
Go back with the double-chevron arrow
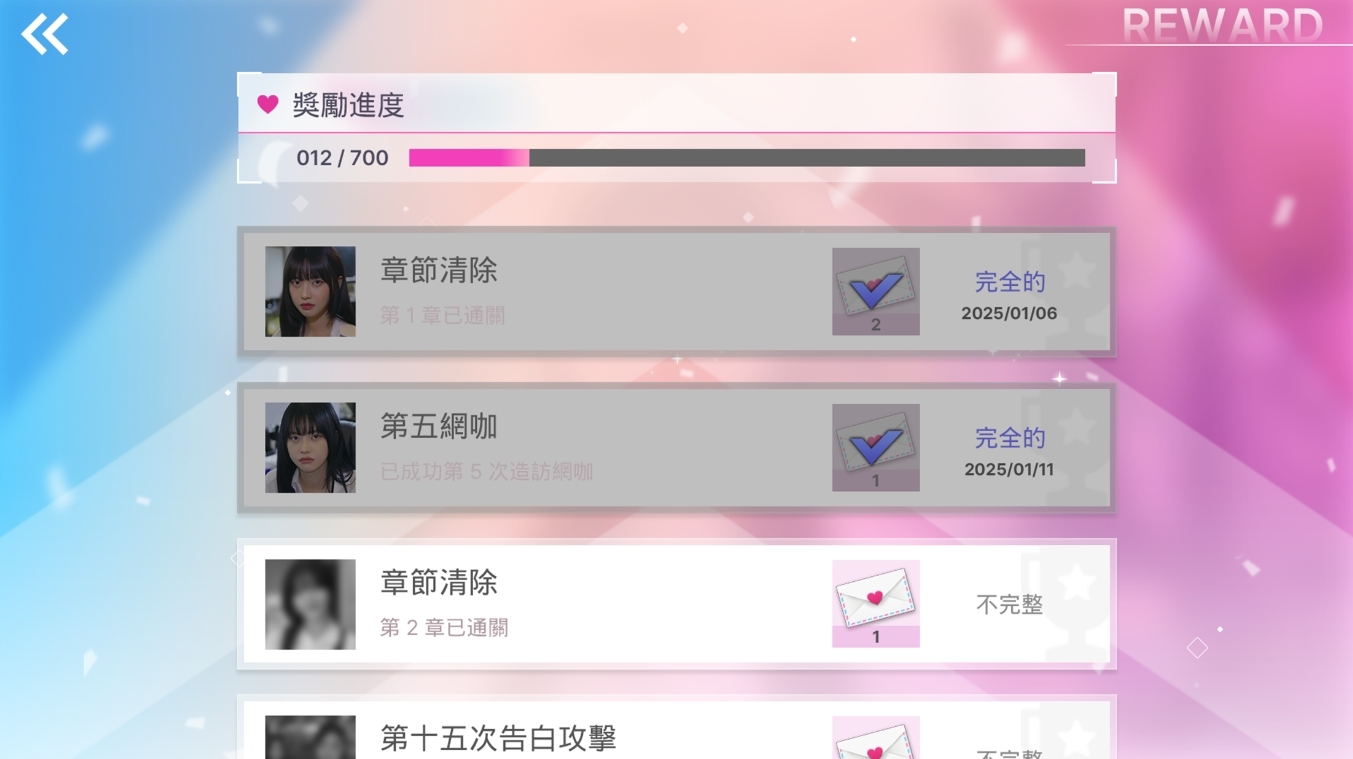point(45,34)
